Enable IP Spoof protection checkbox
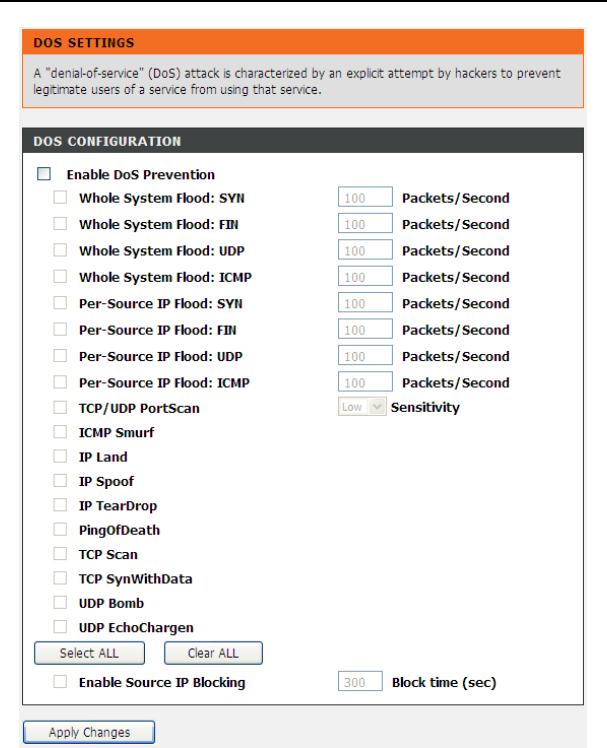The width and height of the screenshot is (607, 748). [x=60, y=481]
